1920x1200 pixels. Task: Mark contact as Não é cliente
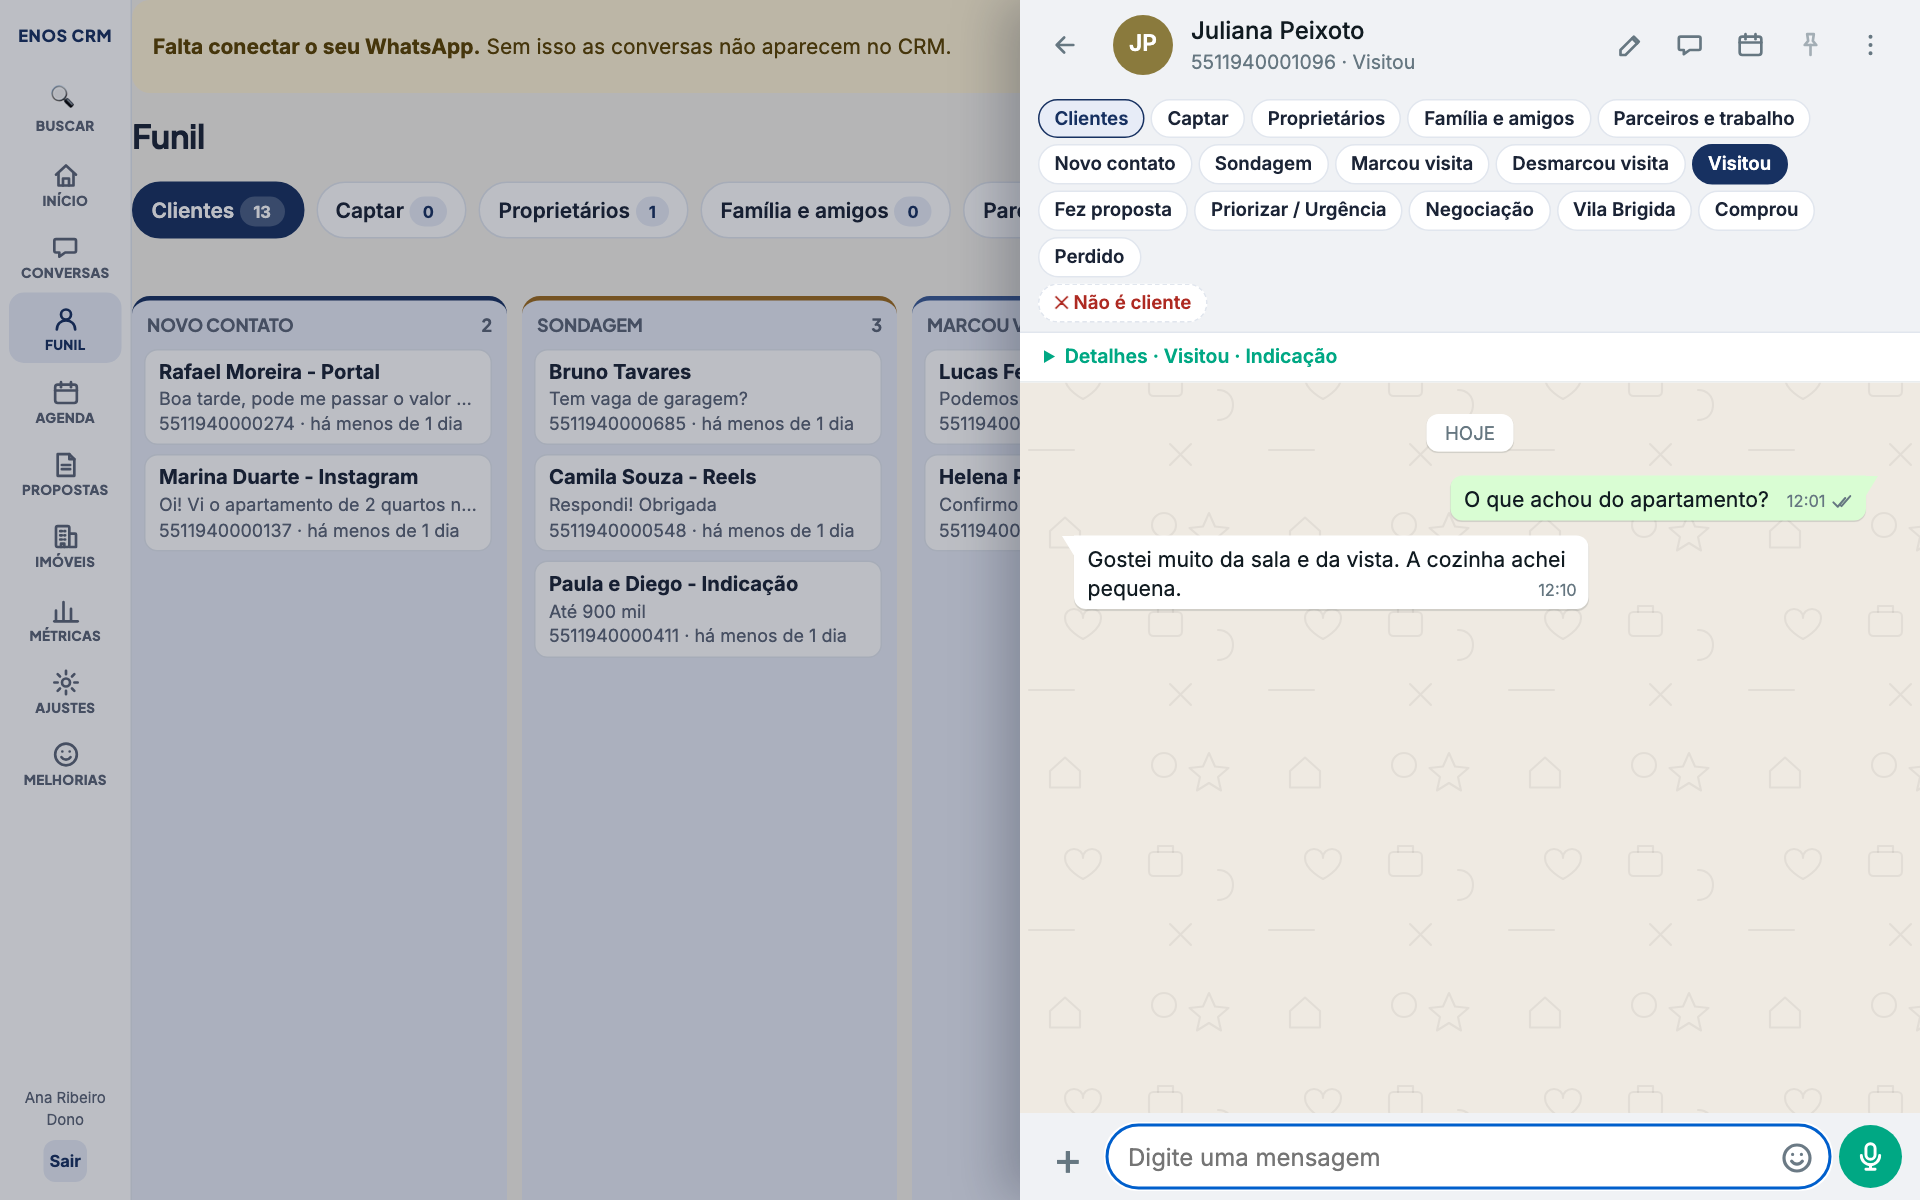pyautogui.click(x=1122, y=302)
